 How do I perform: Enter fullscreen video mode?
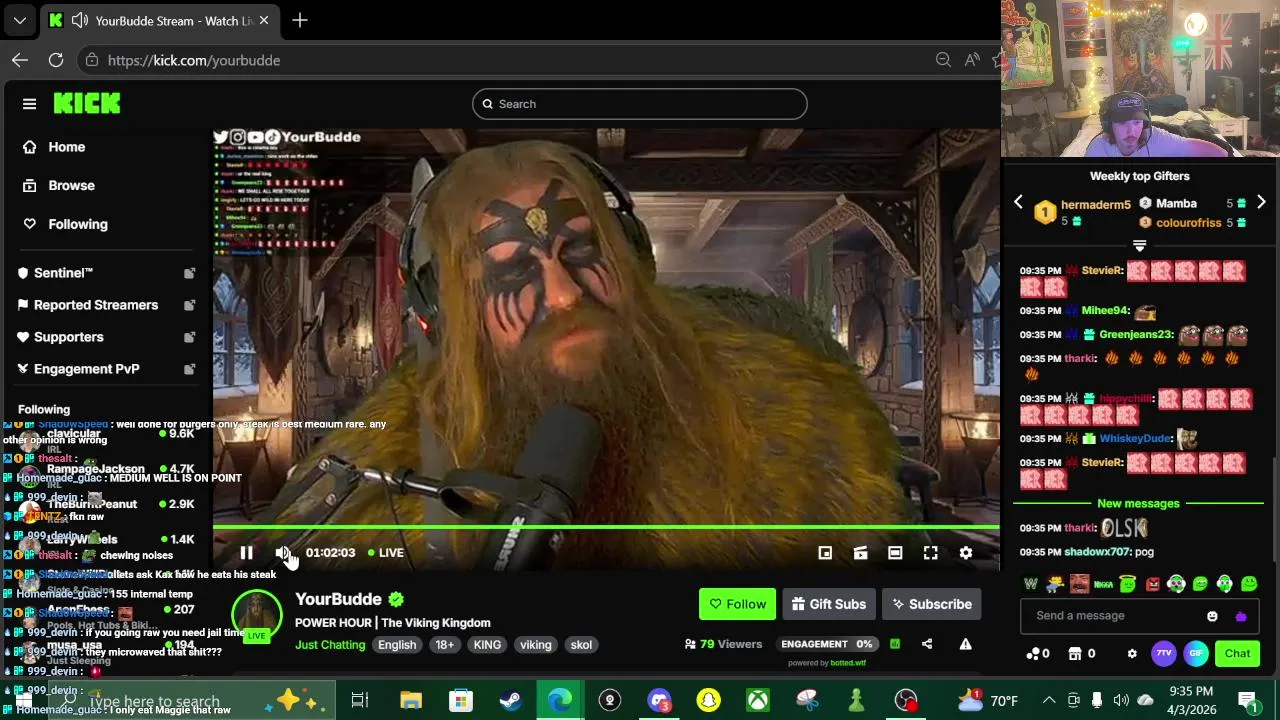coord(930,553)
